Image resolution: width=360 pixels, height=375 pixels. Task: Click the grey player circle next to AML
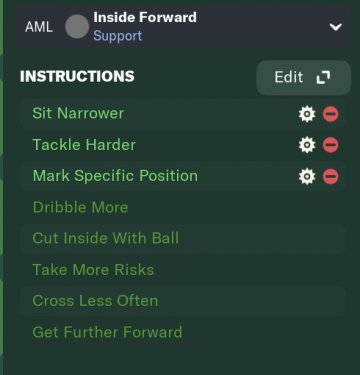tap(77, 27)
